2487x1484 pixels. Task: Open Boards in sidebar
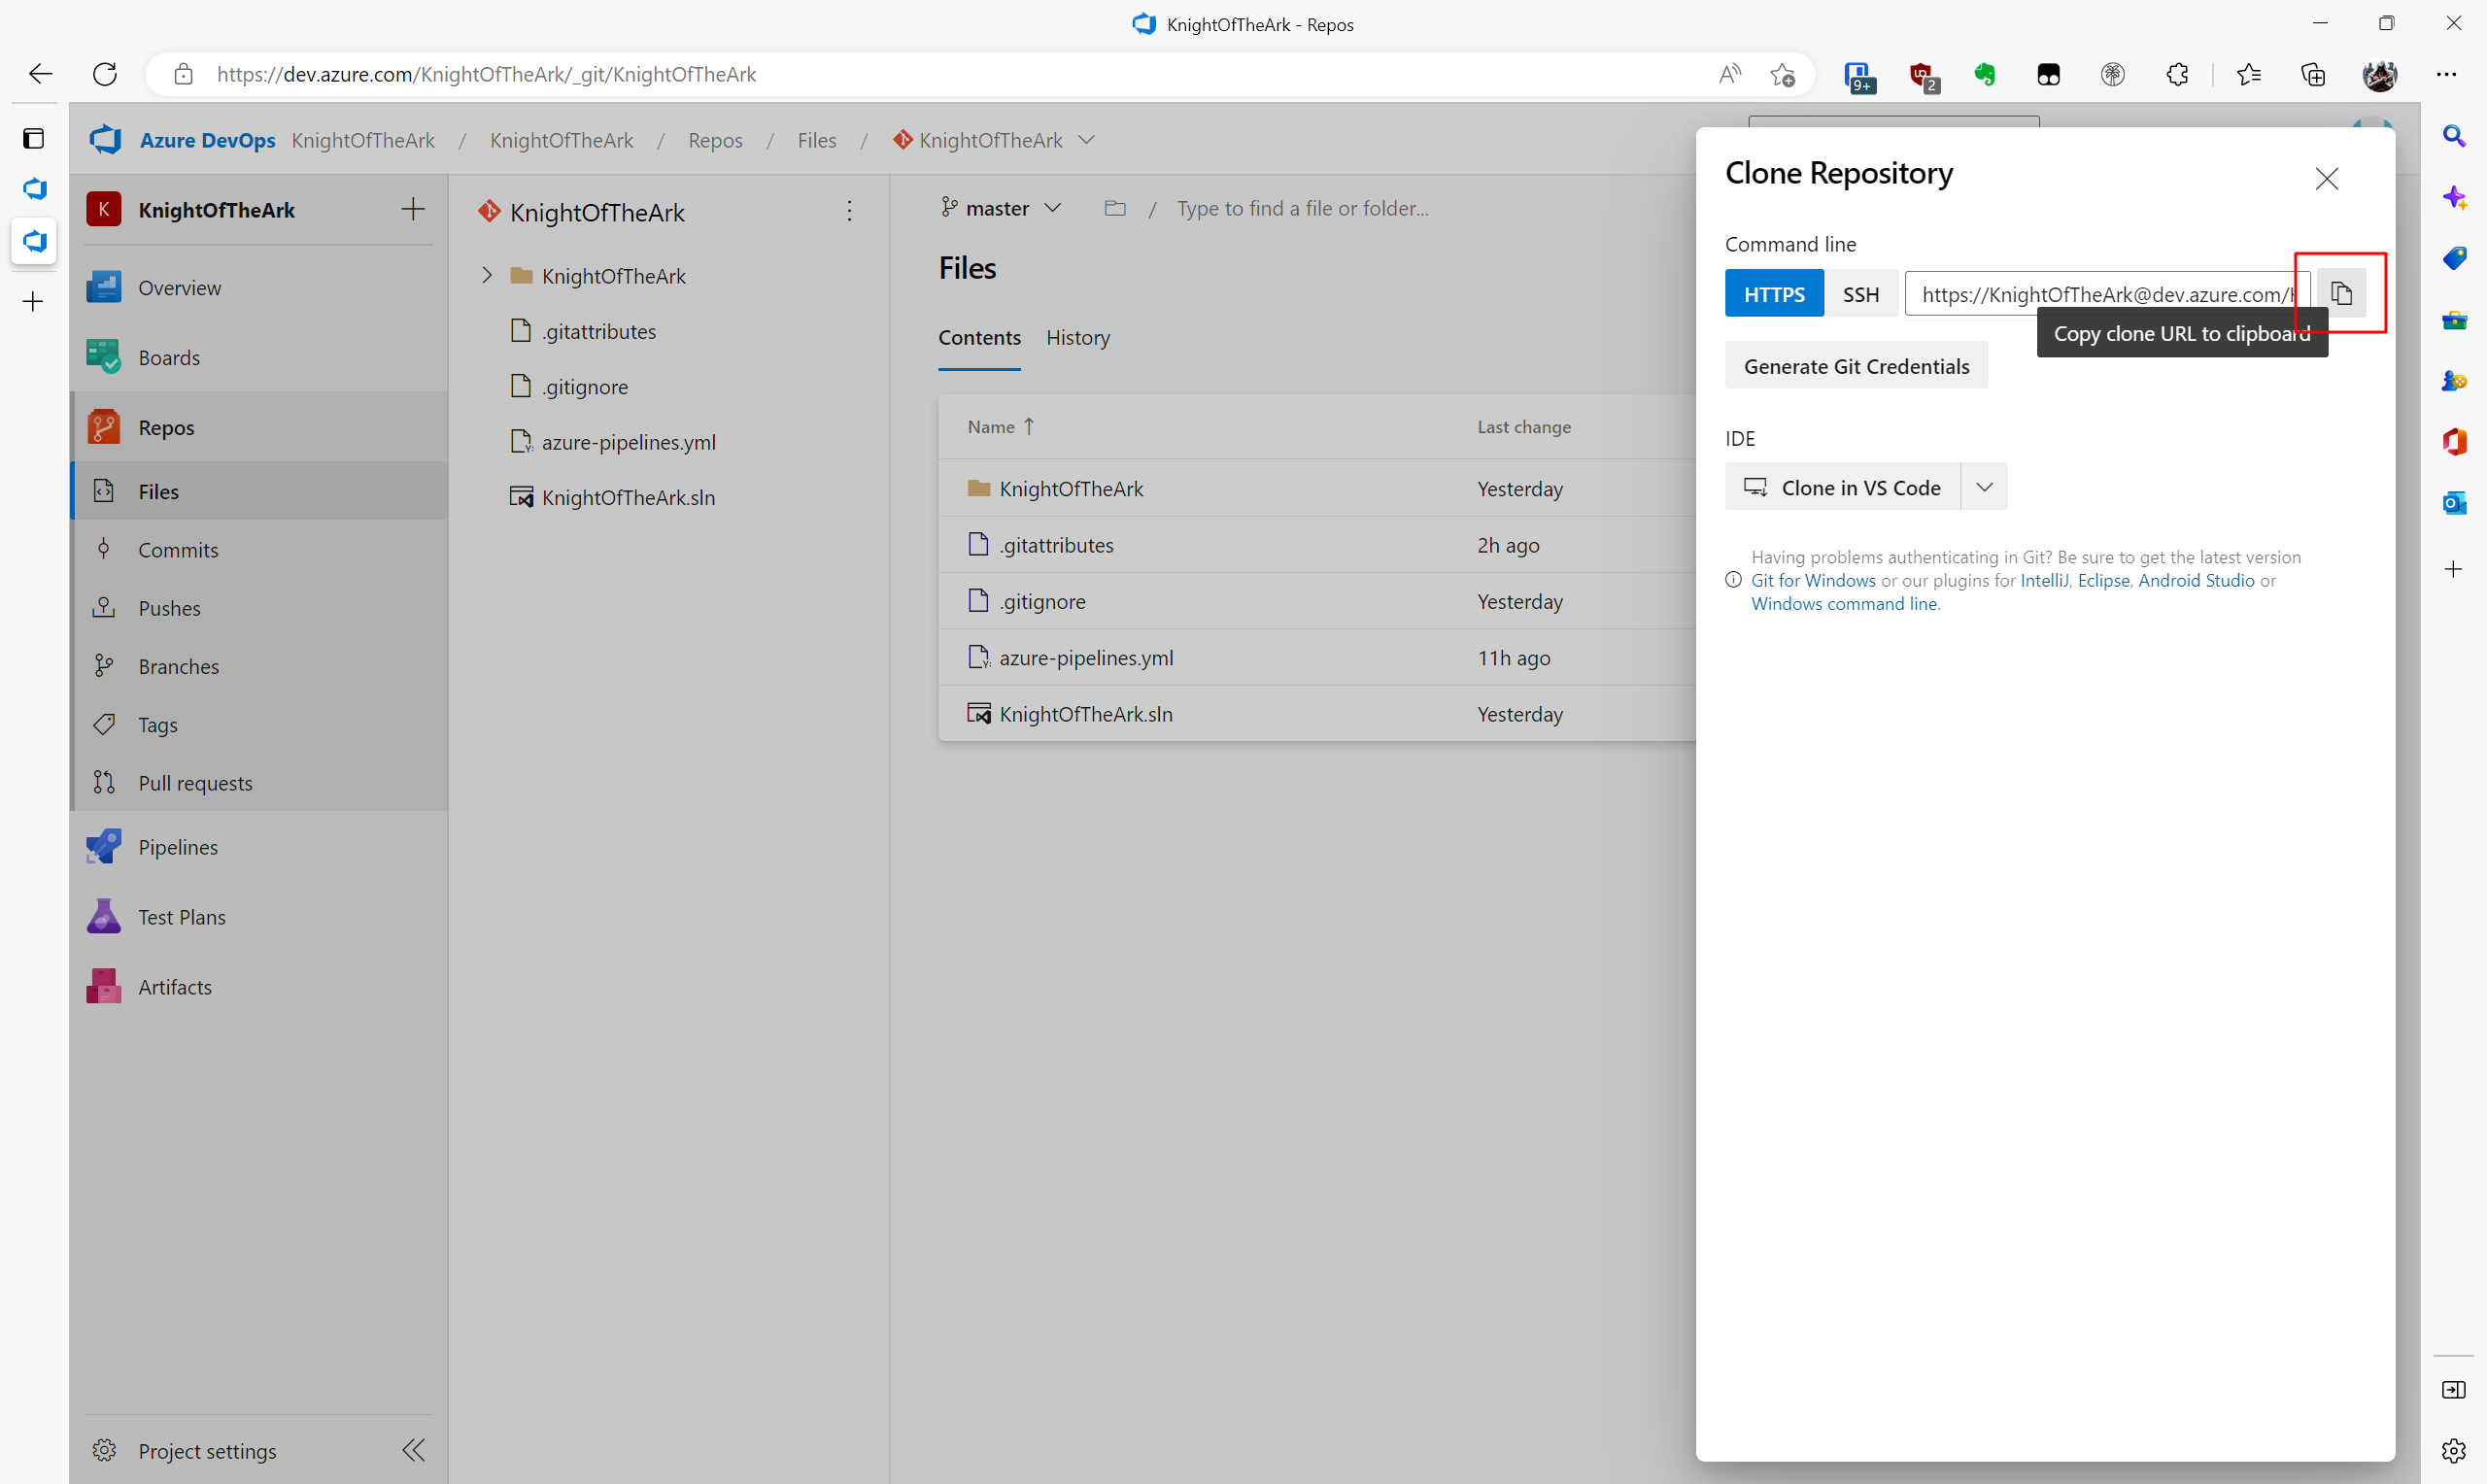168,357
